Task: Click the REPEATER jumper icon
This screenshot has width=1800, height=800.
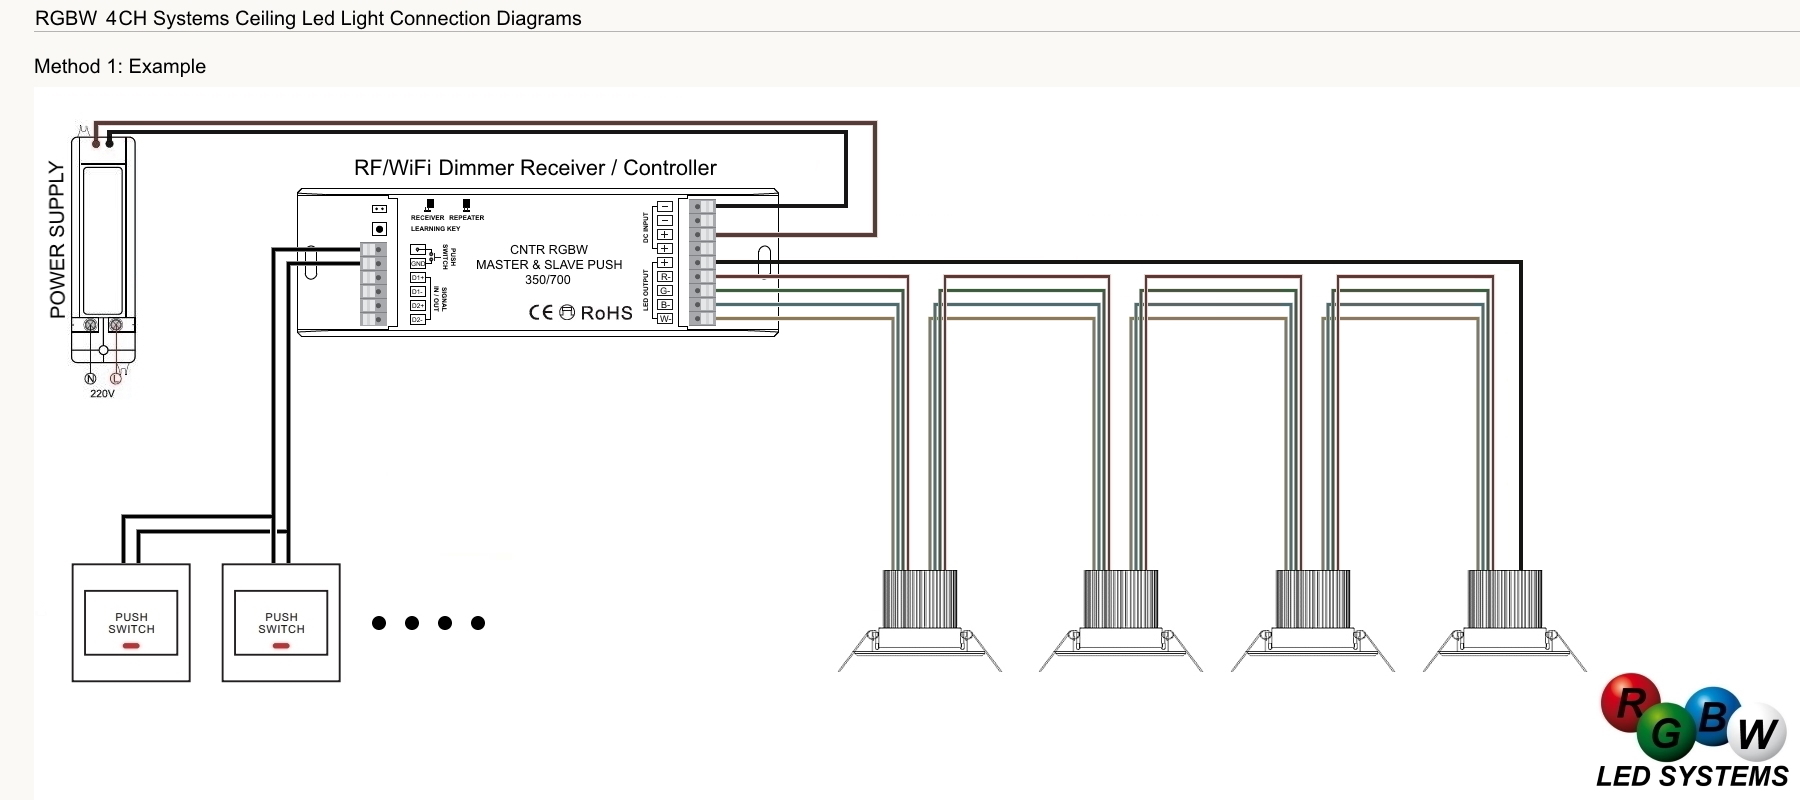Action: (466, 205)
